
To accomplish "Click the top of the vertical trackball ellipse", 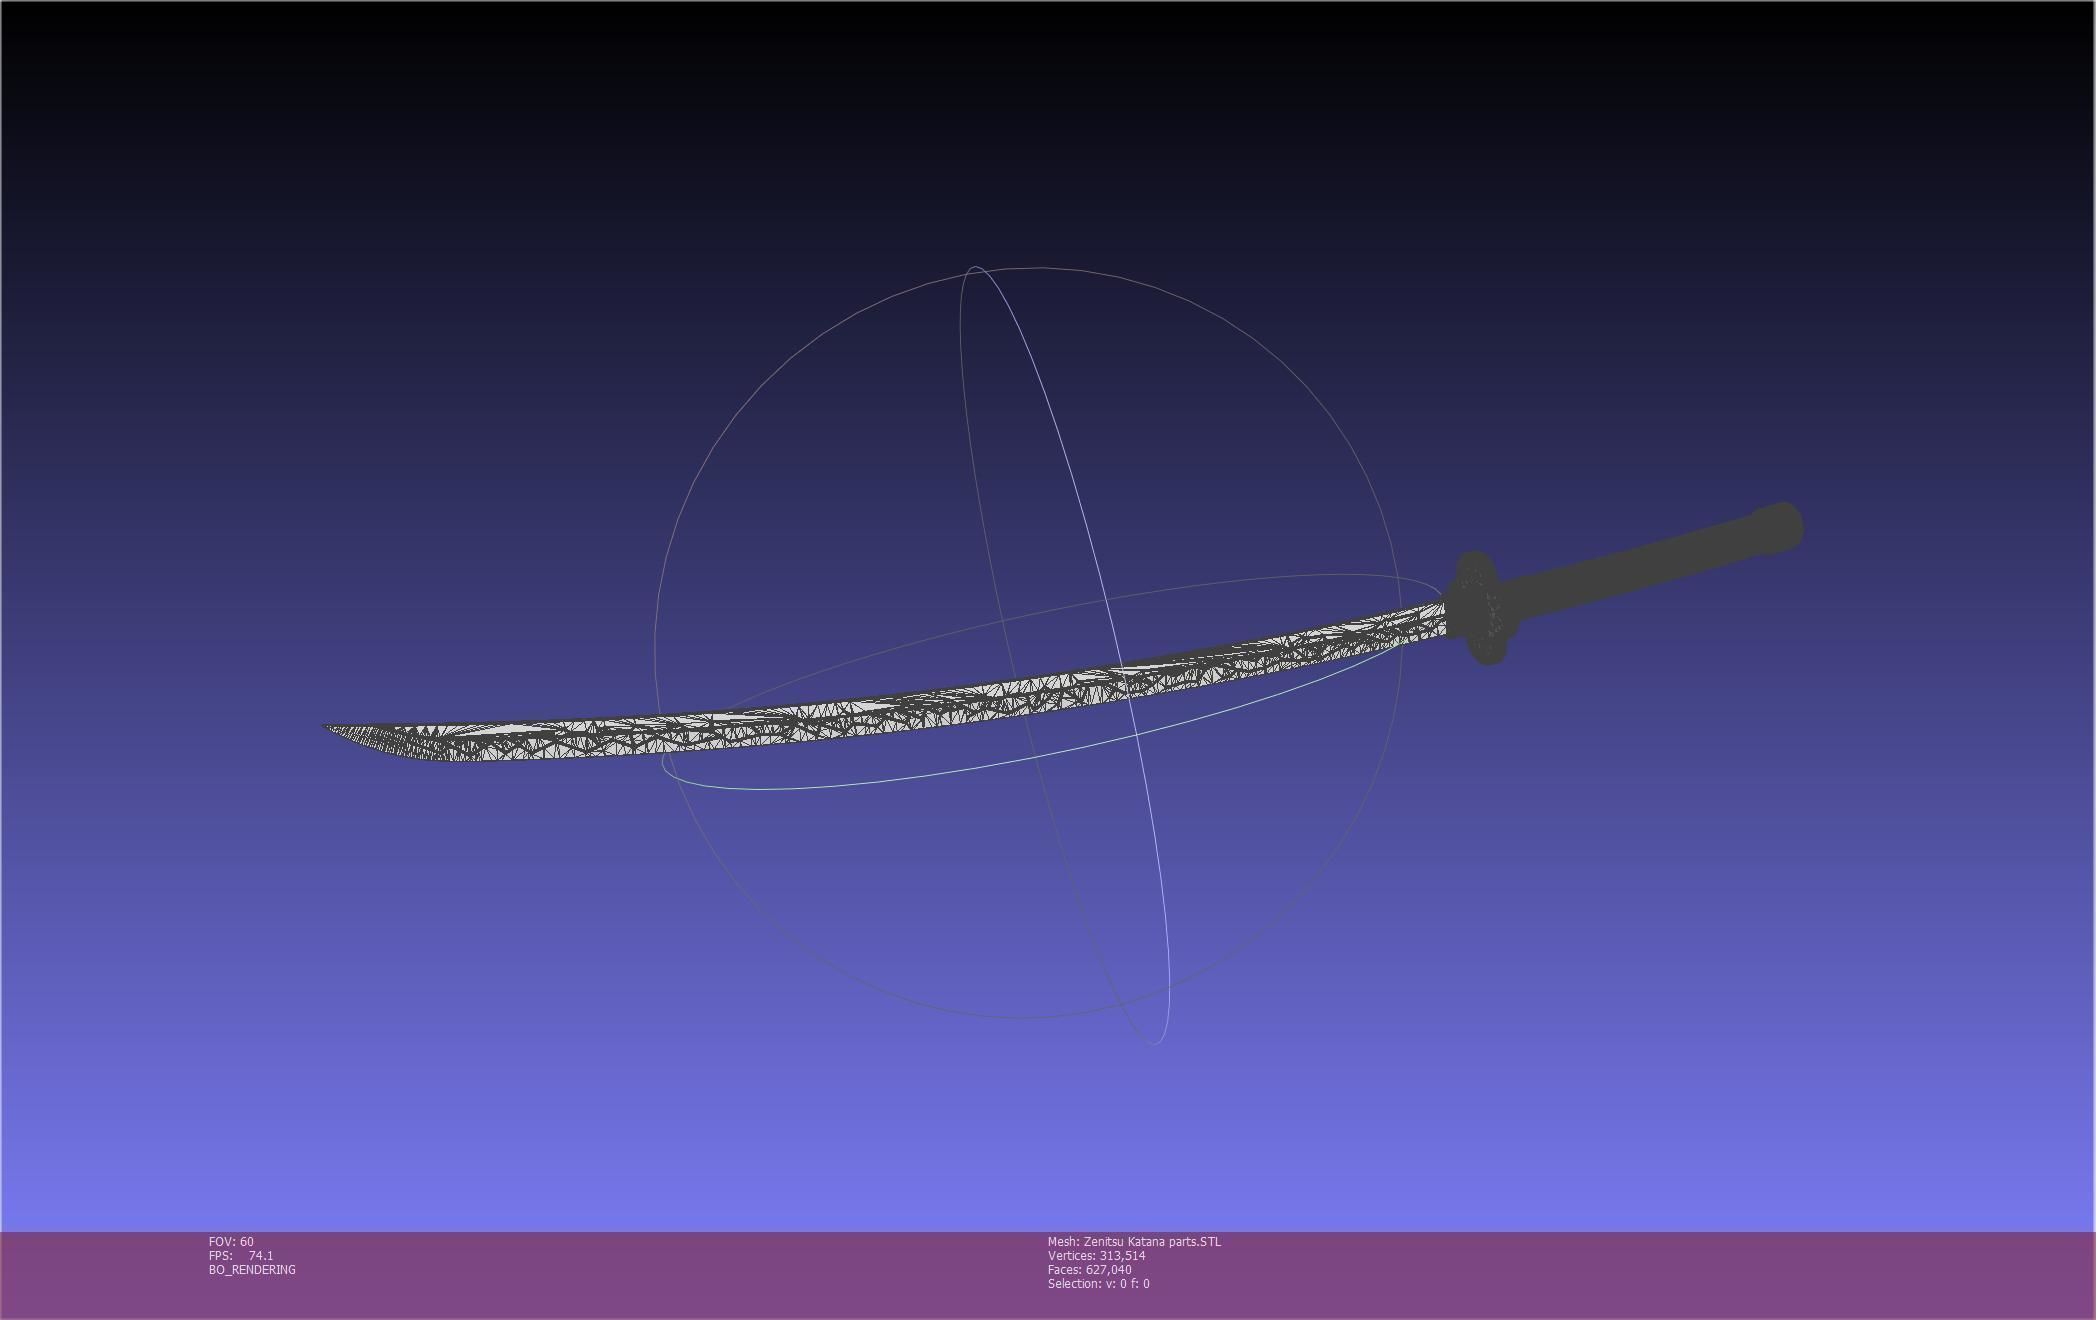I will coord(975,268).
